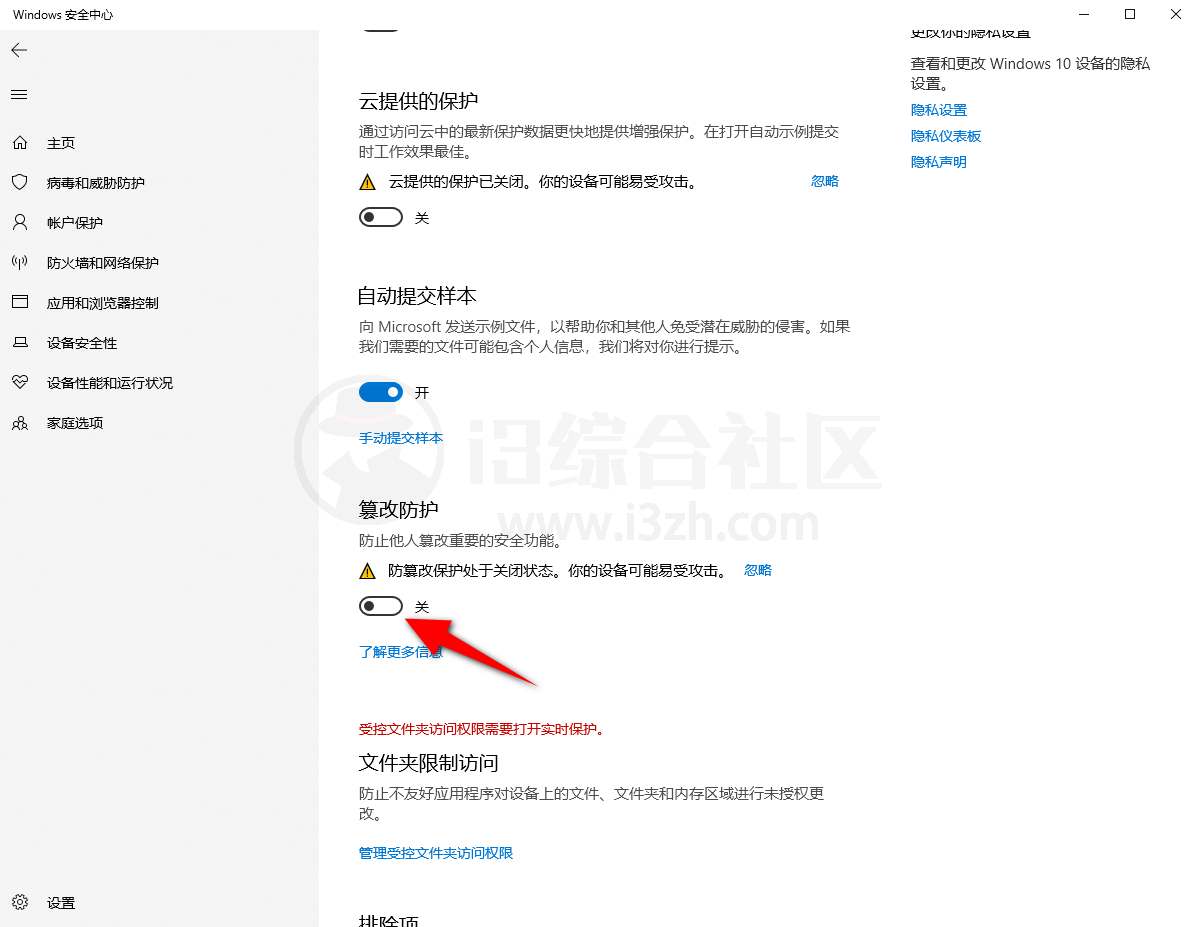Select 应用和浏览器控制 item
Screen dimensions: 1197x927
tap(102, 302)
